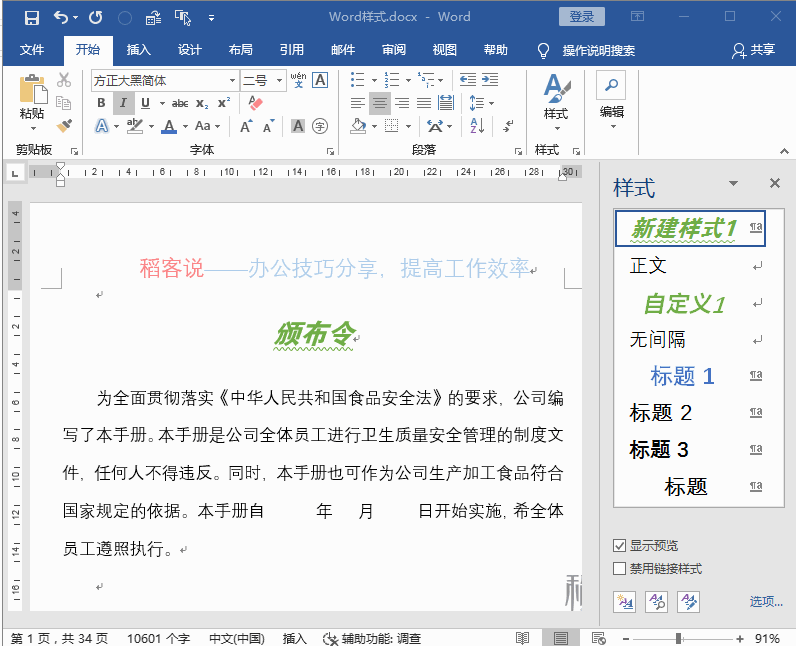The height and width of the screenshot is (646, 796).
Task: Uncheck the 显示预览 checkbox
Action: [x=619, y=546]
